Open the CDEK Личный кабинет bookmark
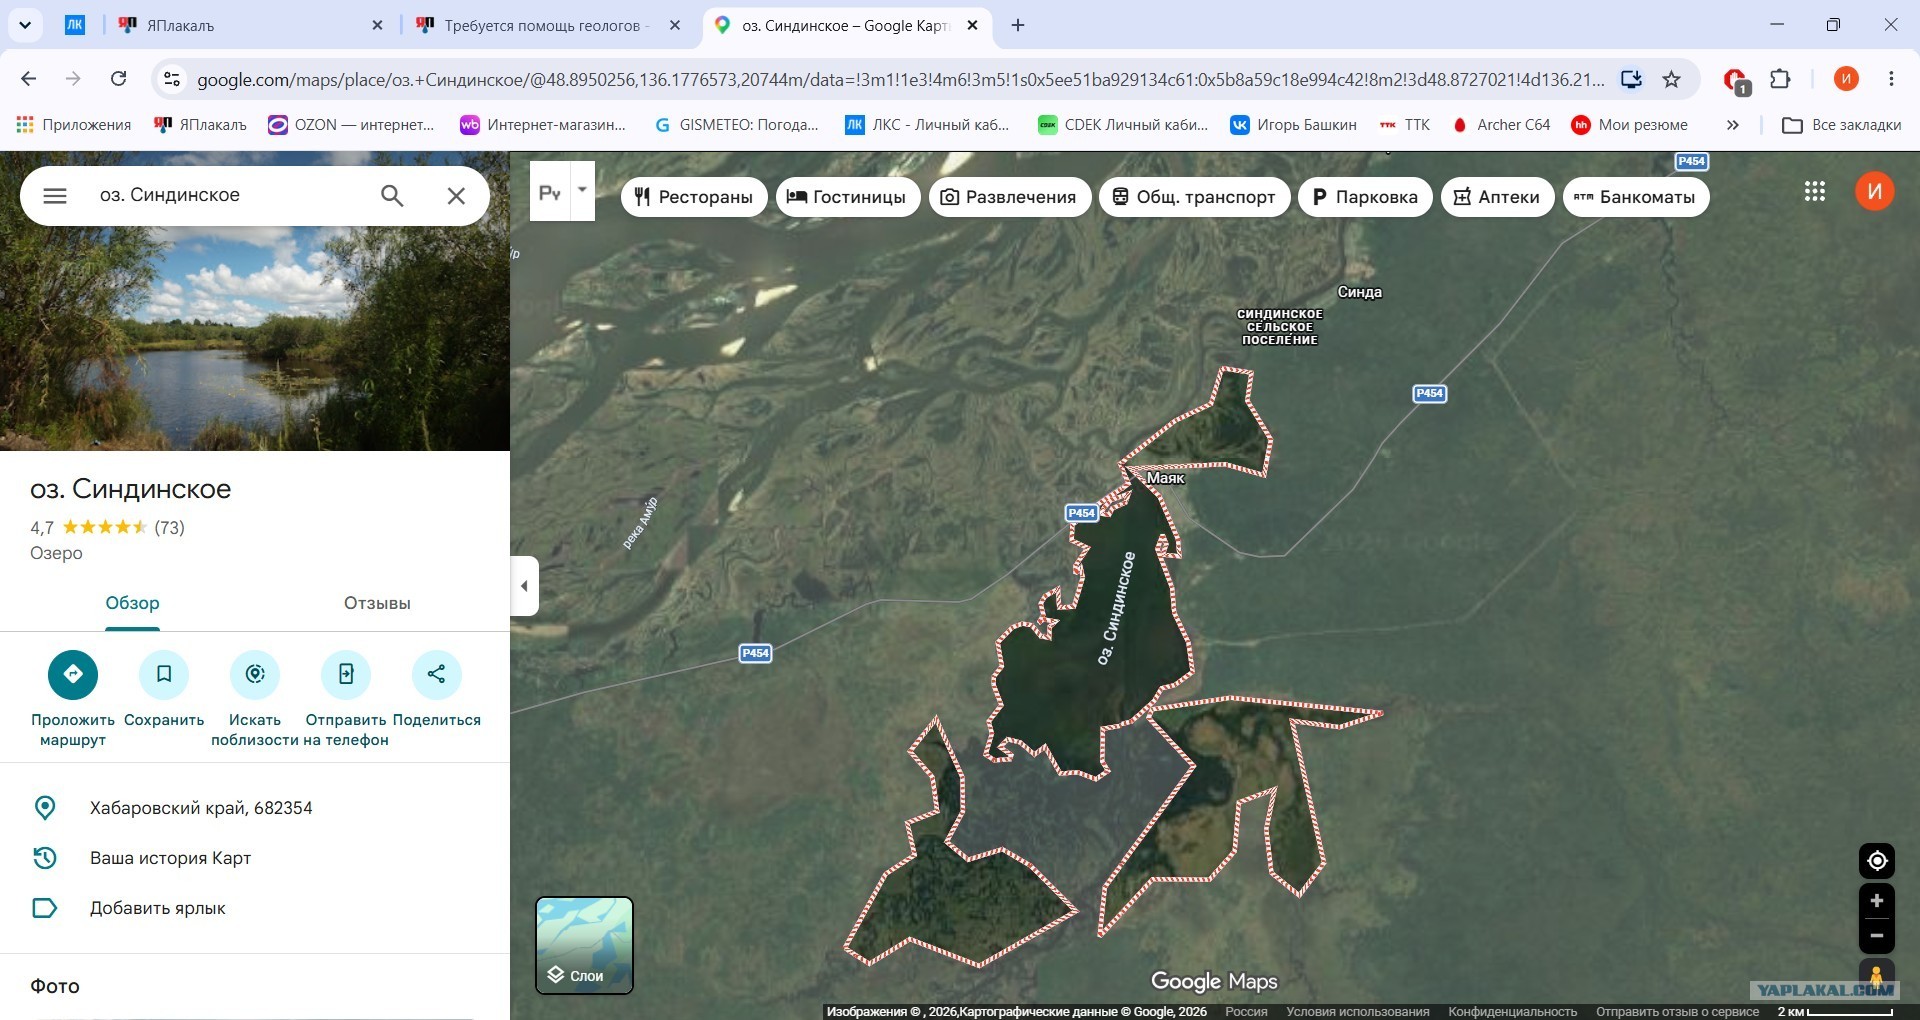The image size is (1920, 1020). click(x=1123, y=125)
